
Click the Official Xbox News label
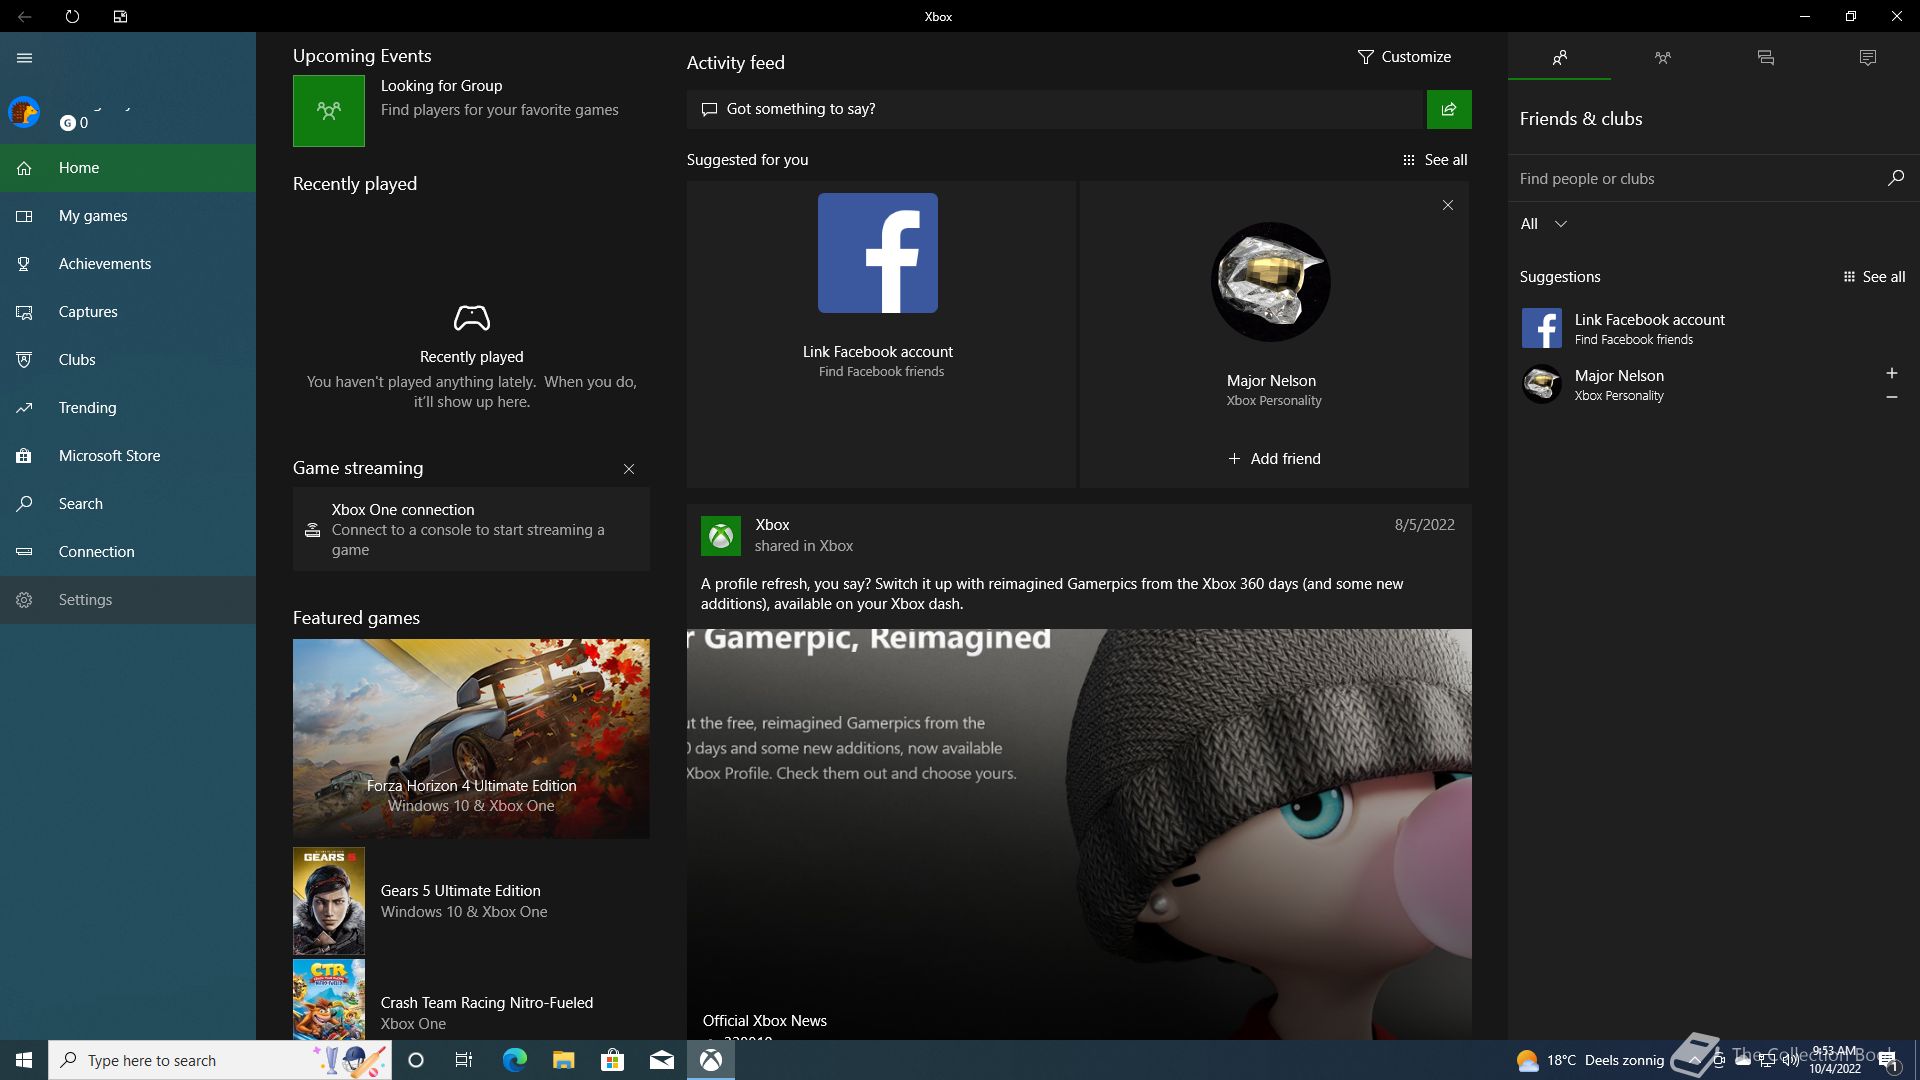765,1021
